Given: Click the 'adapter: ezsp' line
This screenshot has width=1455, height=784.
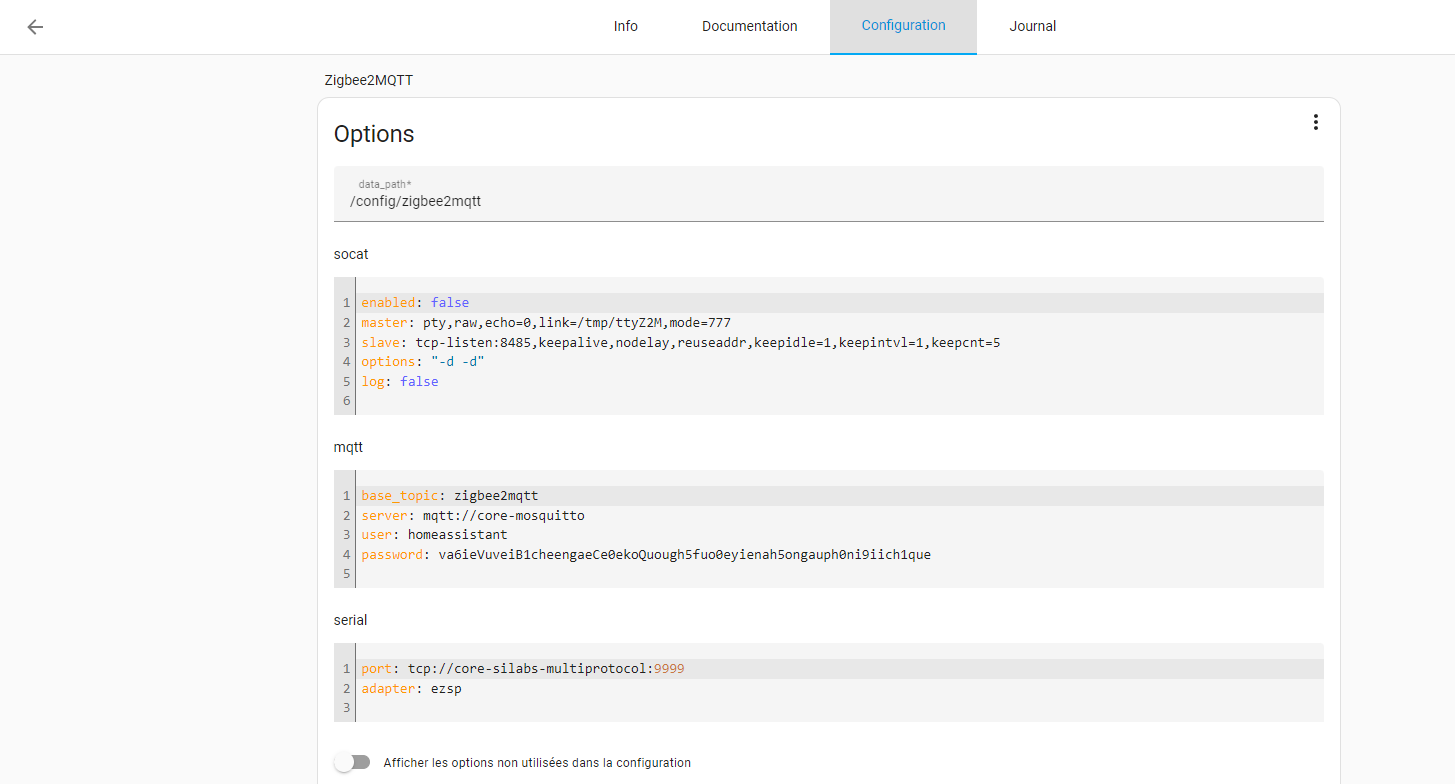Looking at the screenshot, I should point(411,689).
